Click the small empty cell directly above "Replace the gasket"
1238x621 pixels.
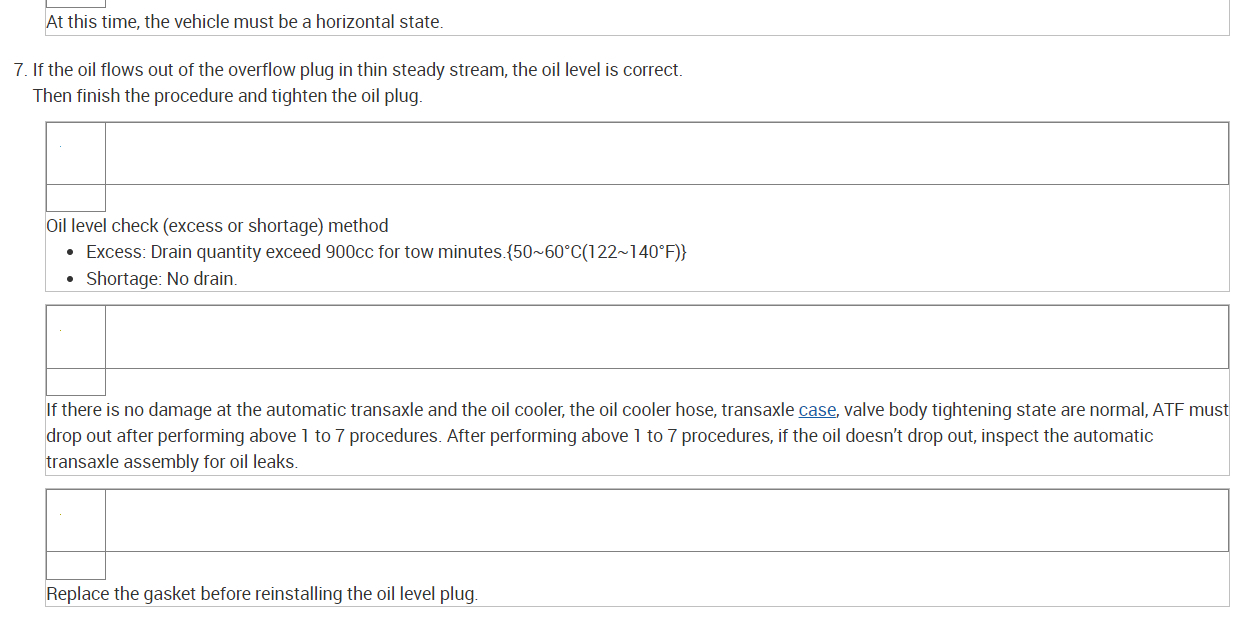point(75,565)
